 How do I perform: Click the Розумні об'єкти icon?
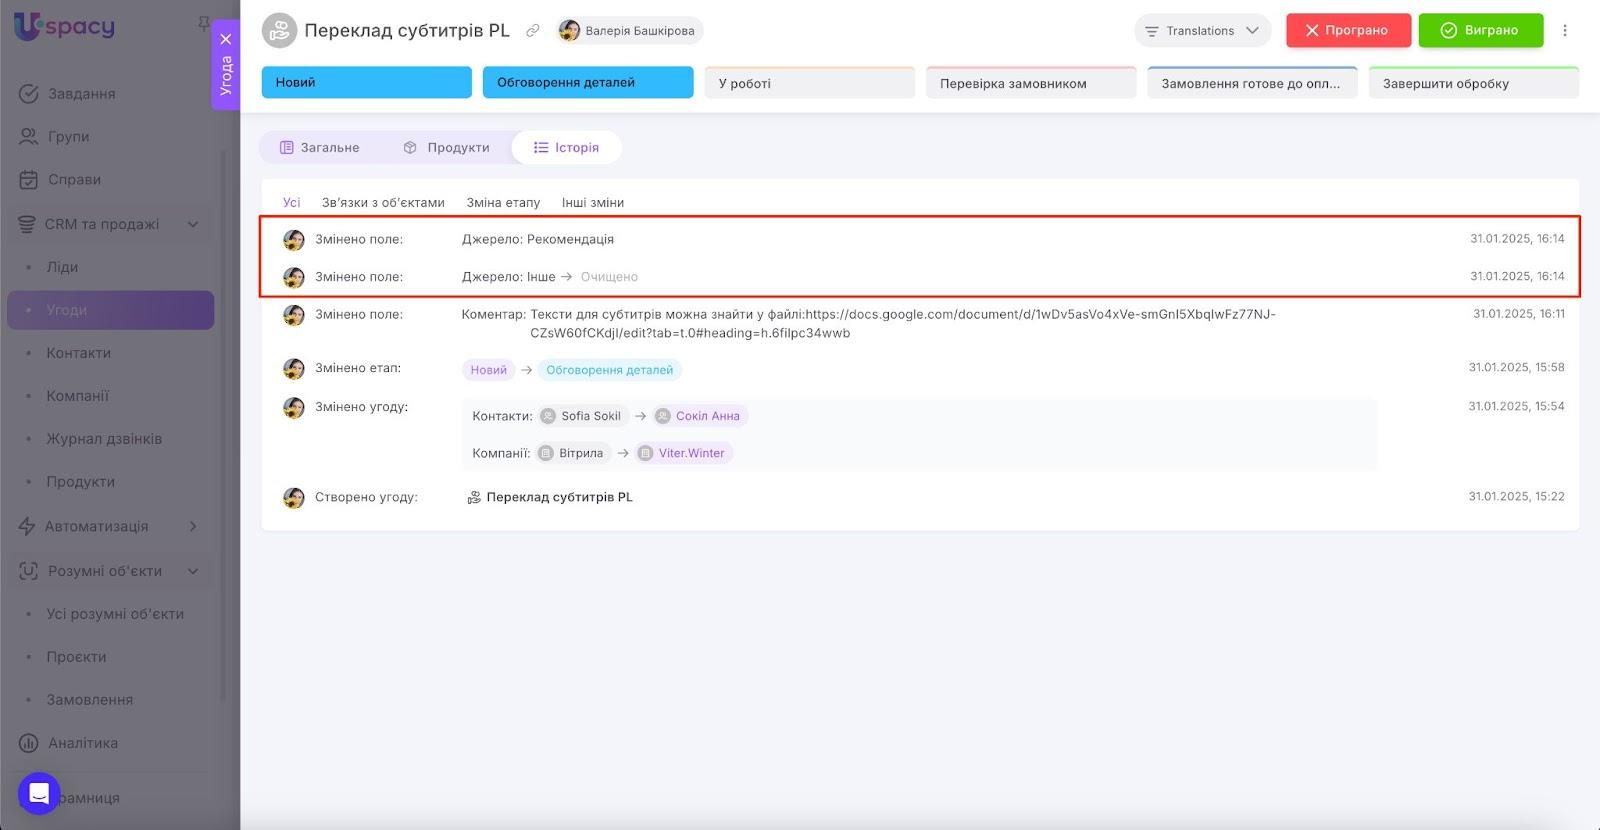pyautogui.click(x=29, y=571)
